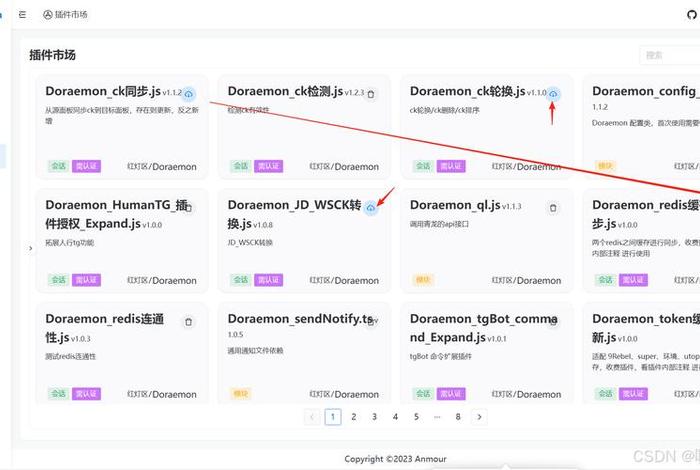Delete the Doraemon_redis连通性.js plugin
700x470 pixels.
pyautogui.click(x=188, y=322)
